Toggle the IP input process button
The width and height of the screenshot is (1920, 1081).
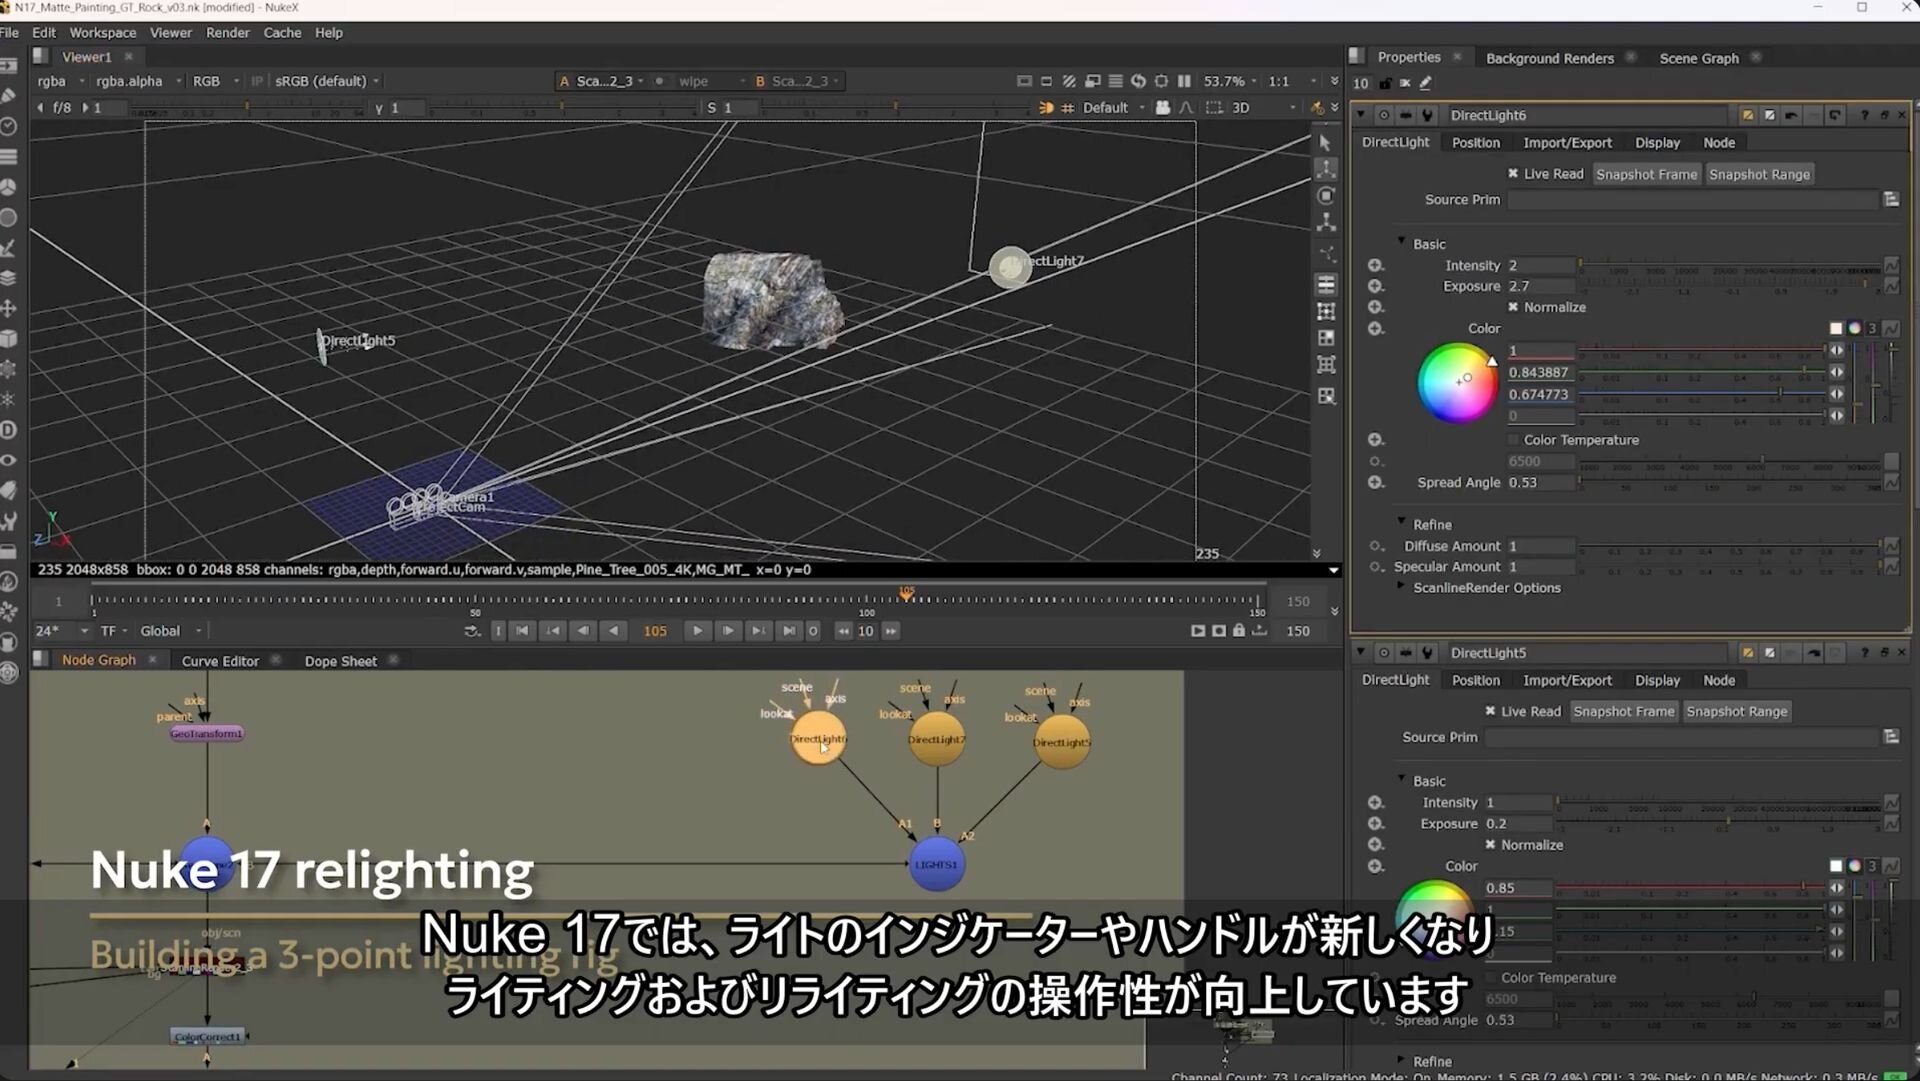(257, 81)
